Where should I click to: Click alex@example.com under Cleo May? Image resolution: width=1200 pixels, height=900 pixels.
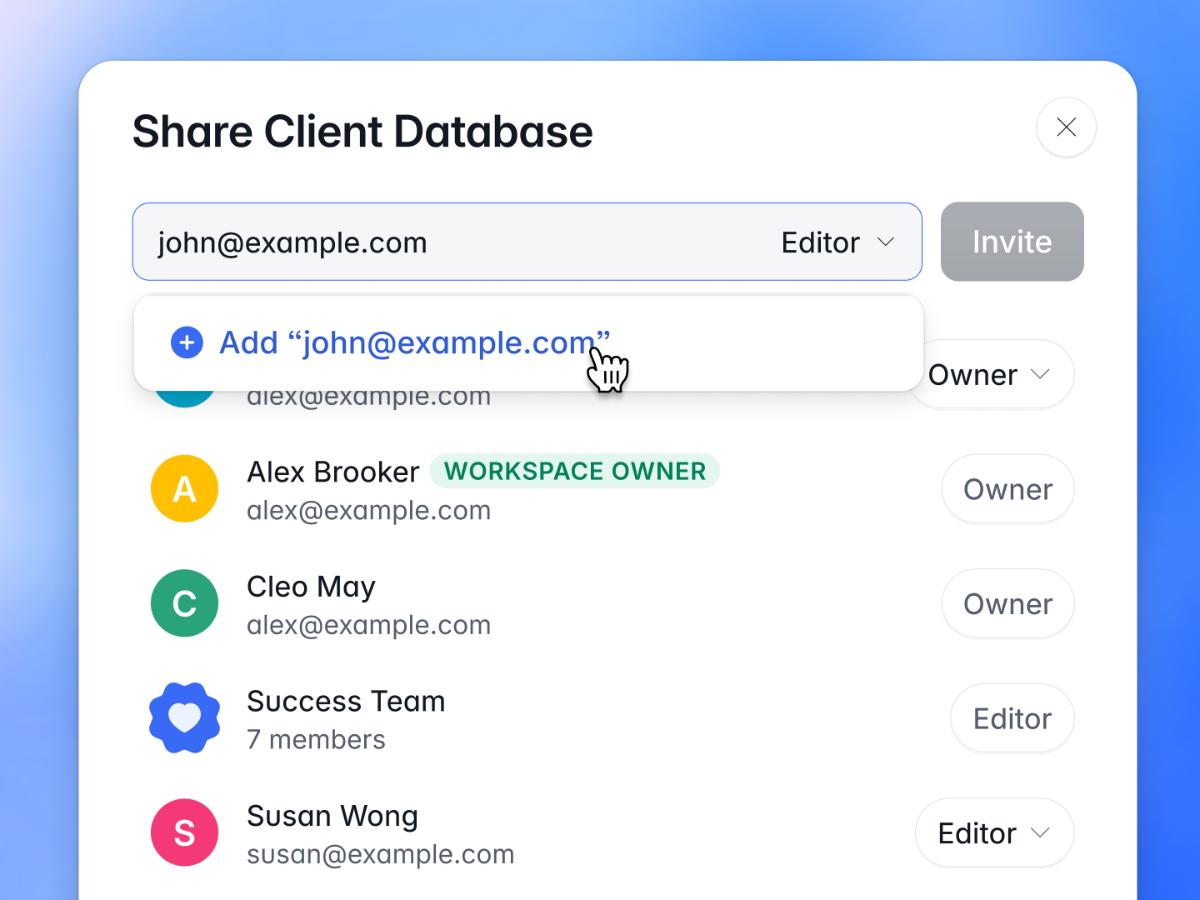369,625
